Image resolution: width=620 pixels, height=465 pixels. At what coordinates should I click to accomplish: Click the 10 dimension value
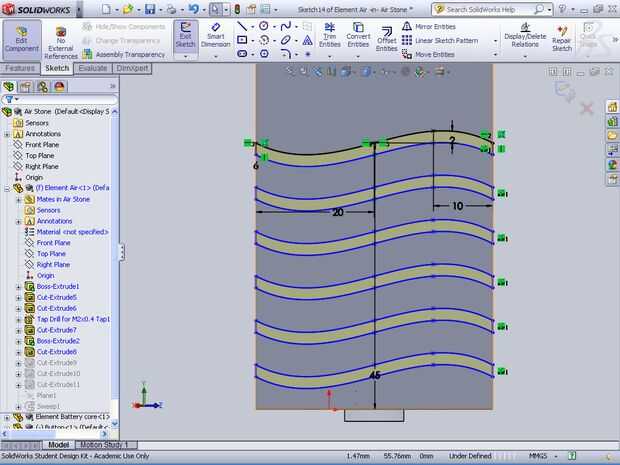[x=457, y=206]
